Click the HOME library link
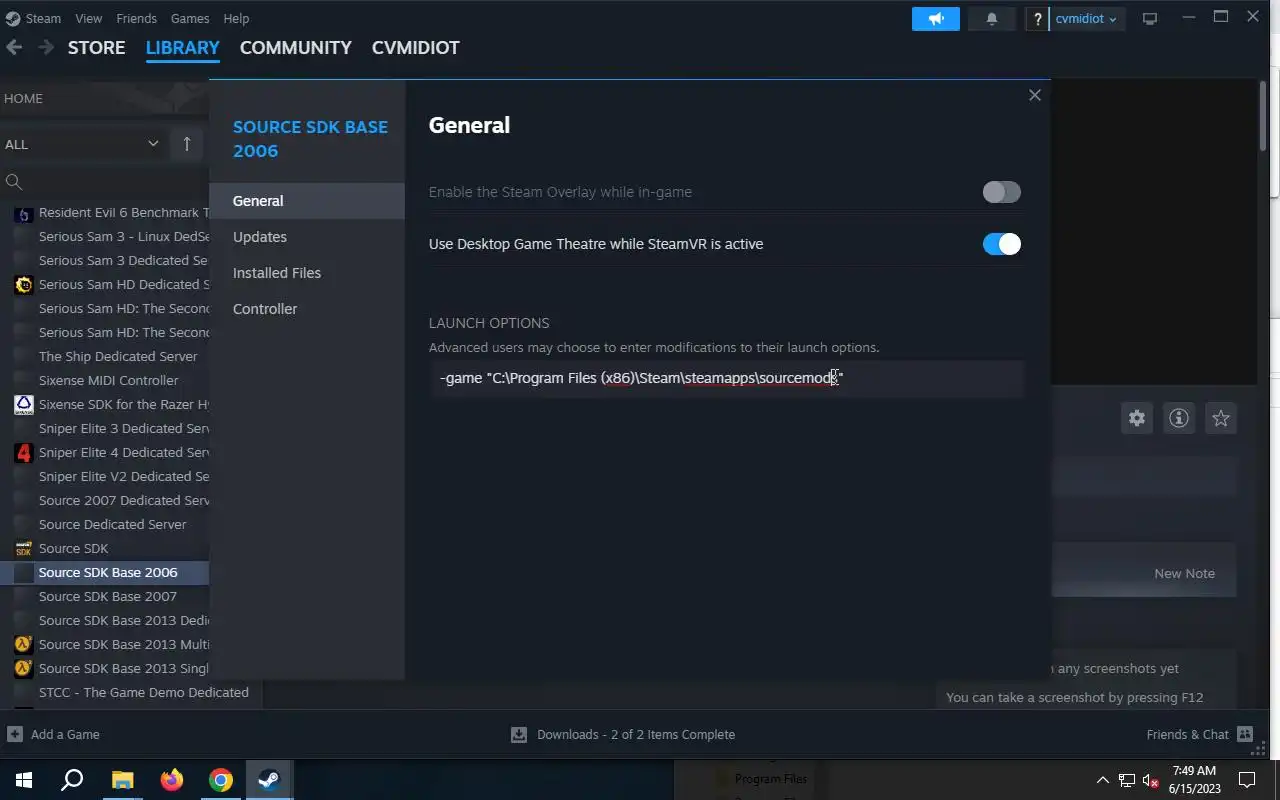This screenshot has width=1280, height=800. tap(23, 98)
